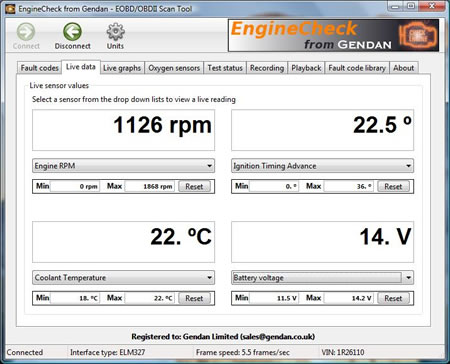Image resolution: width=450 pixels, height=364 pixels.
Task: Click the 14. V battery reading
Action: point(322,242)
